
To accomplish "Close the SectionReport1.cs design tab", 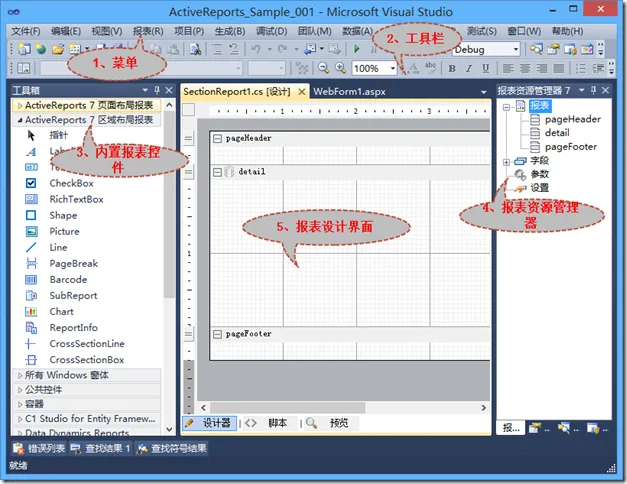I will (302, 92).
